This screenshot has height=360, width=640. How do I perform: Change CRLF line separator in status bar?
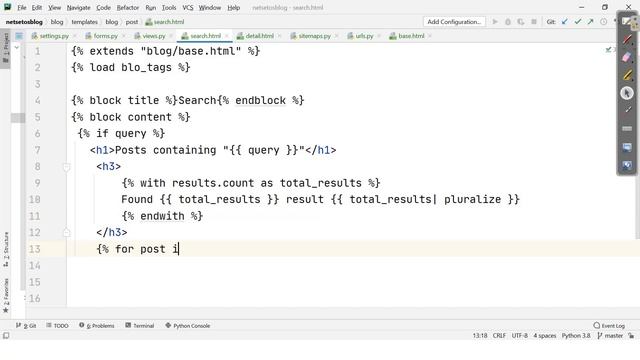click(499, 336)
